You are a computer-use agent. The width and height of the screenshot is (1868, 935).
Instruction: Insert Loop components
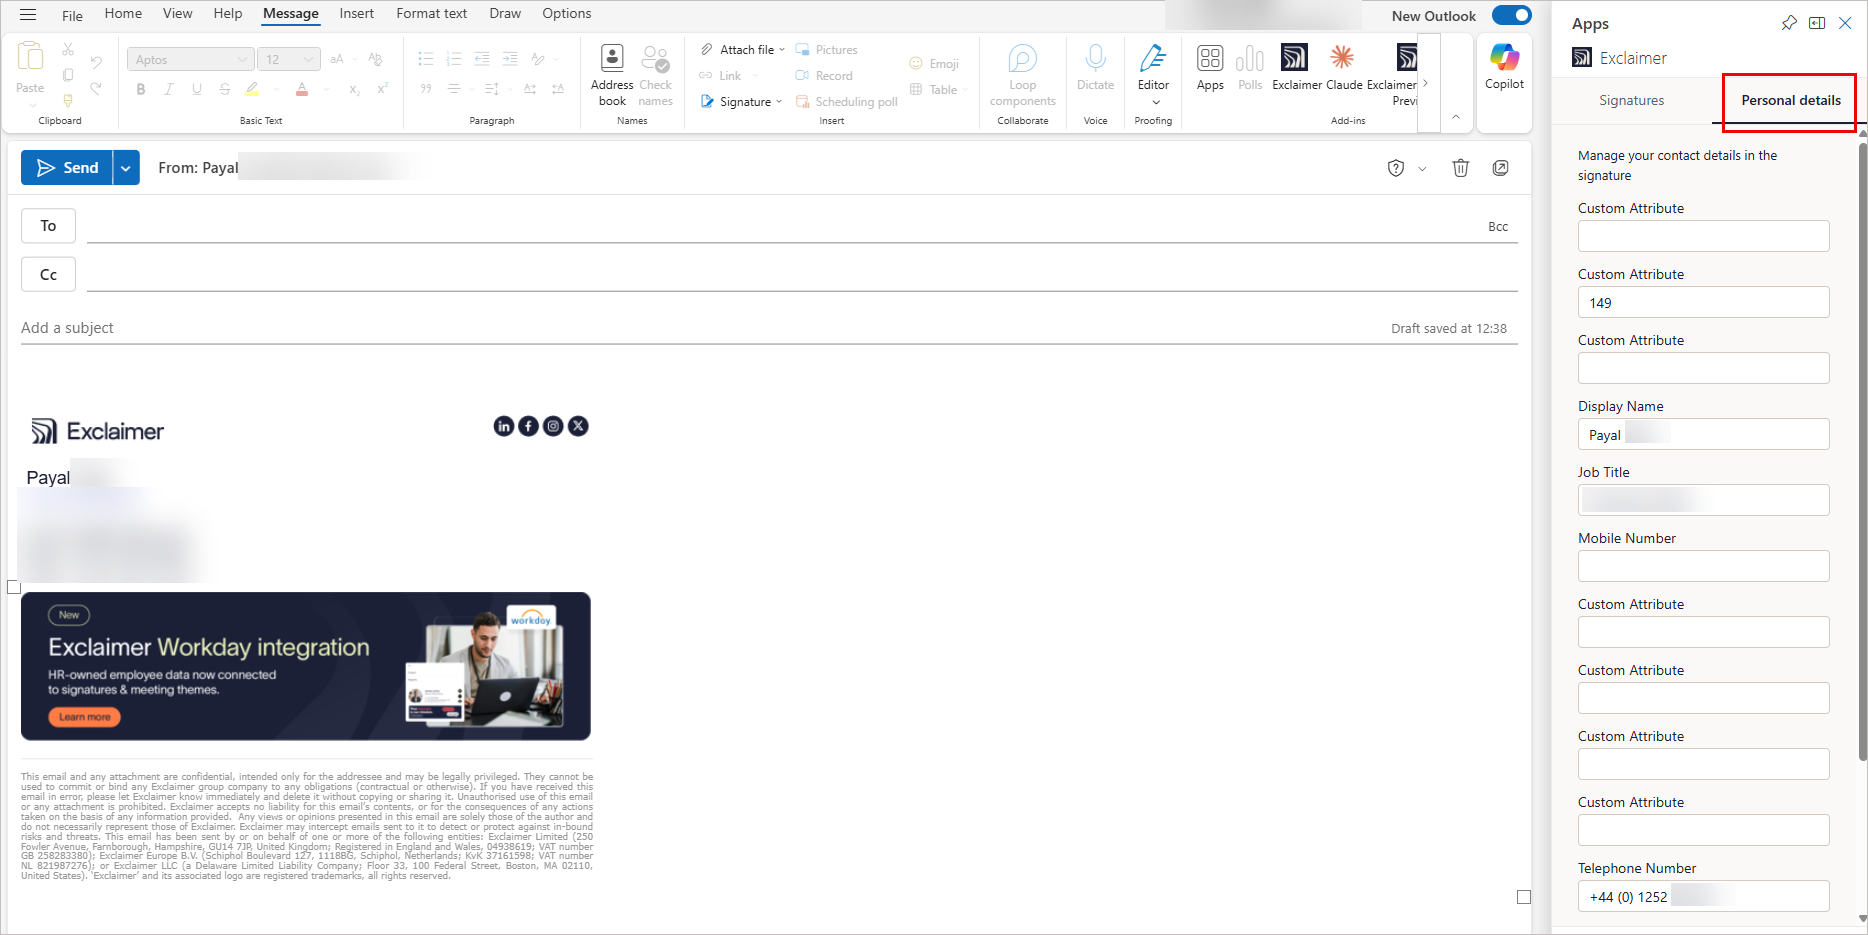click(1022, 75)
